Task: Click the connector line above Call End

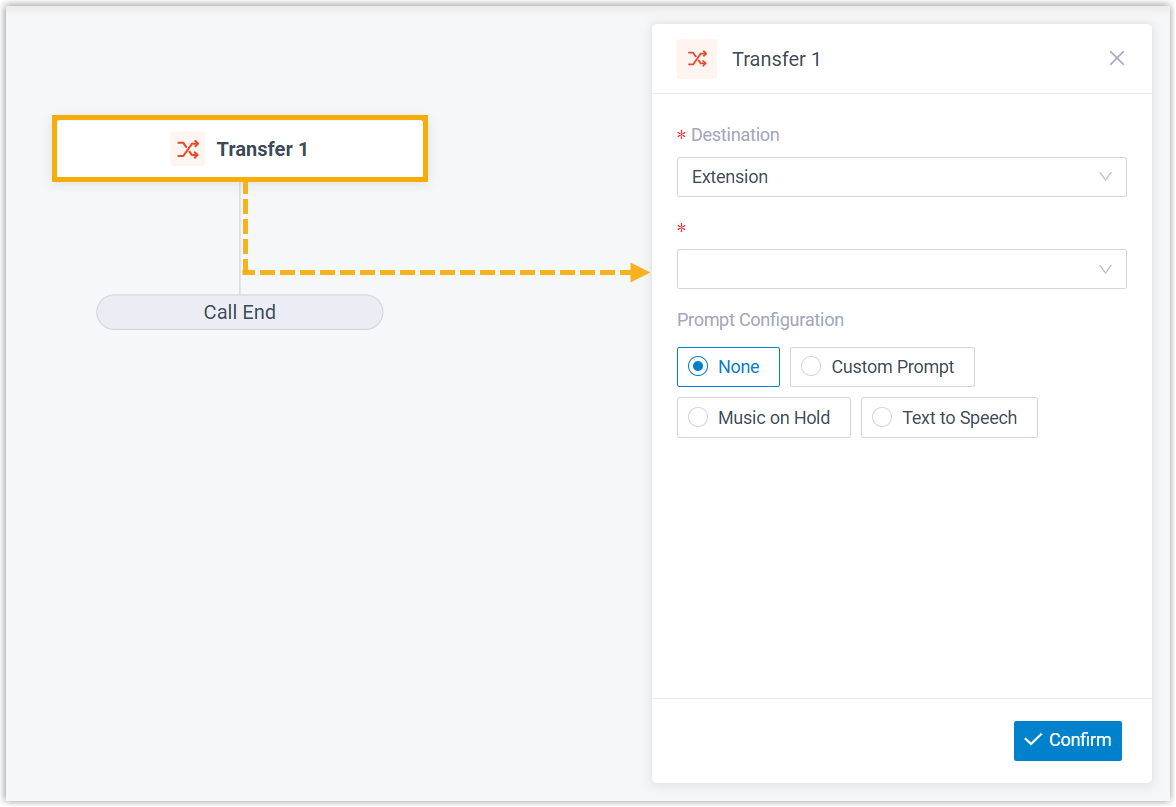Action: coord(240,284)
